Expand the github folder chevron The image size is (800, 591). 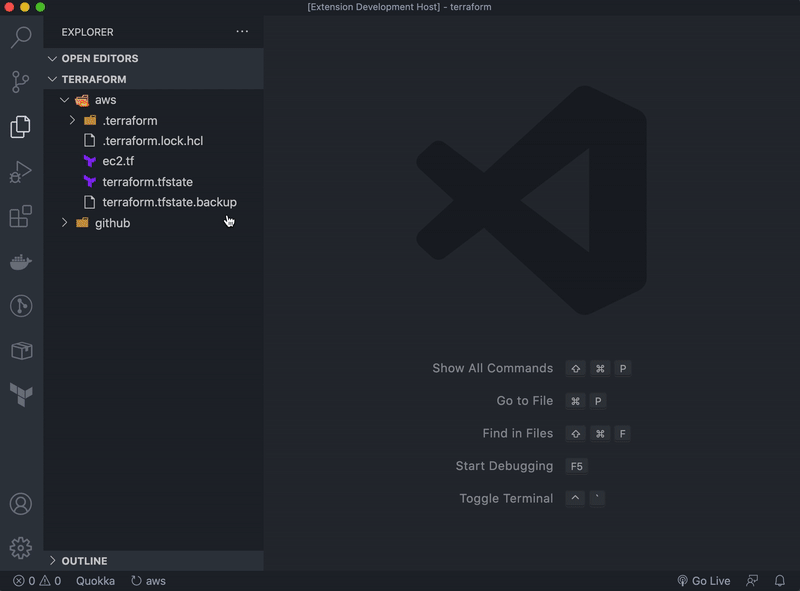coord(64,223)
